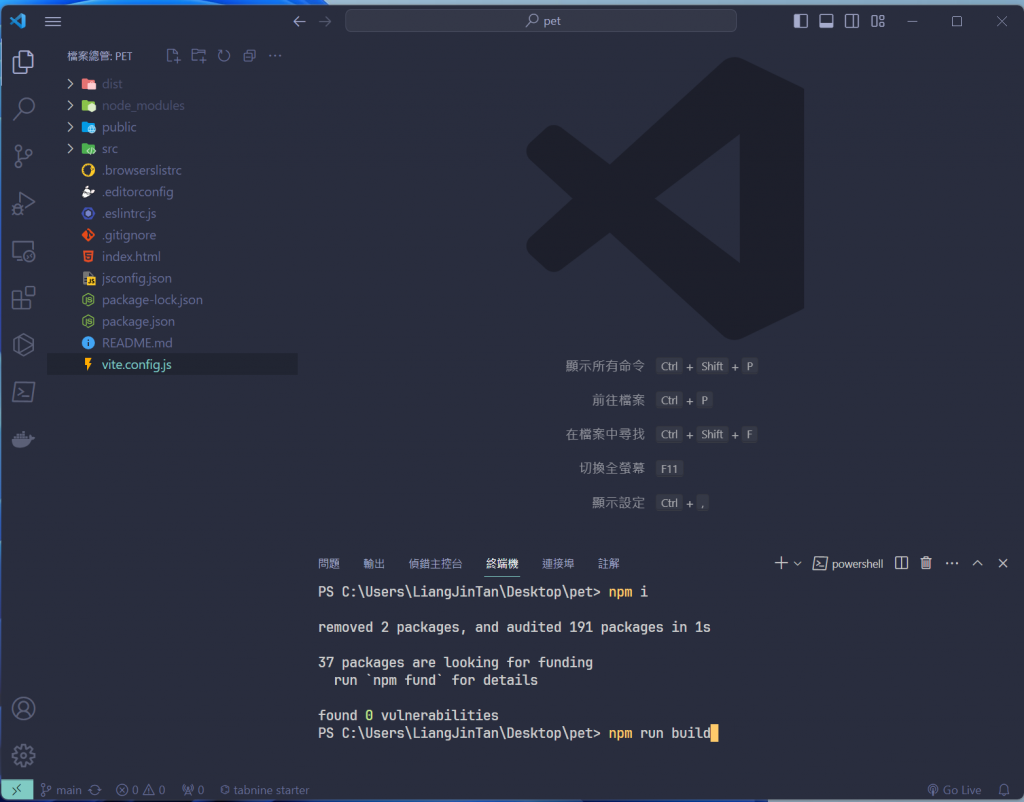1024x802 pixels.
Task: Open the Extensions view icon
Action: pos(24,298)
